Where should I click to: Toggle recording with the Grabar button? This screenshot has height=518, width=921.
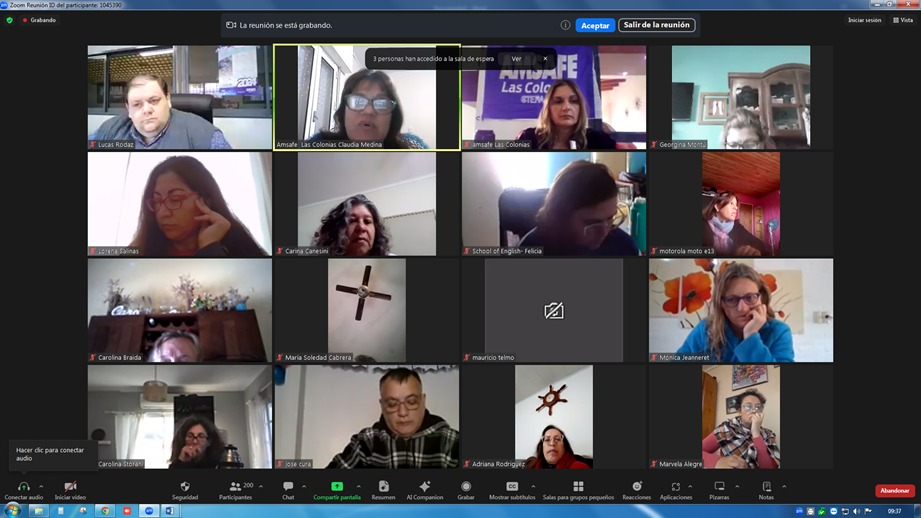pyautogui.click(x=466, y=487)
